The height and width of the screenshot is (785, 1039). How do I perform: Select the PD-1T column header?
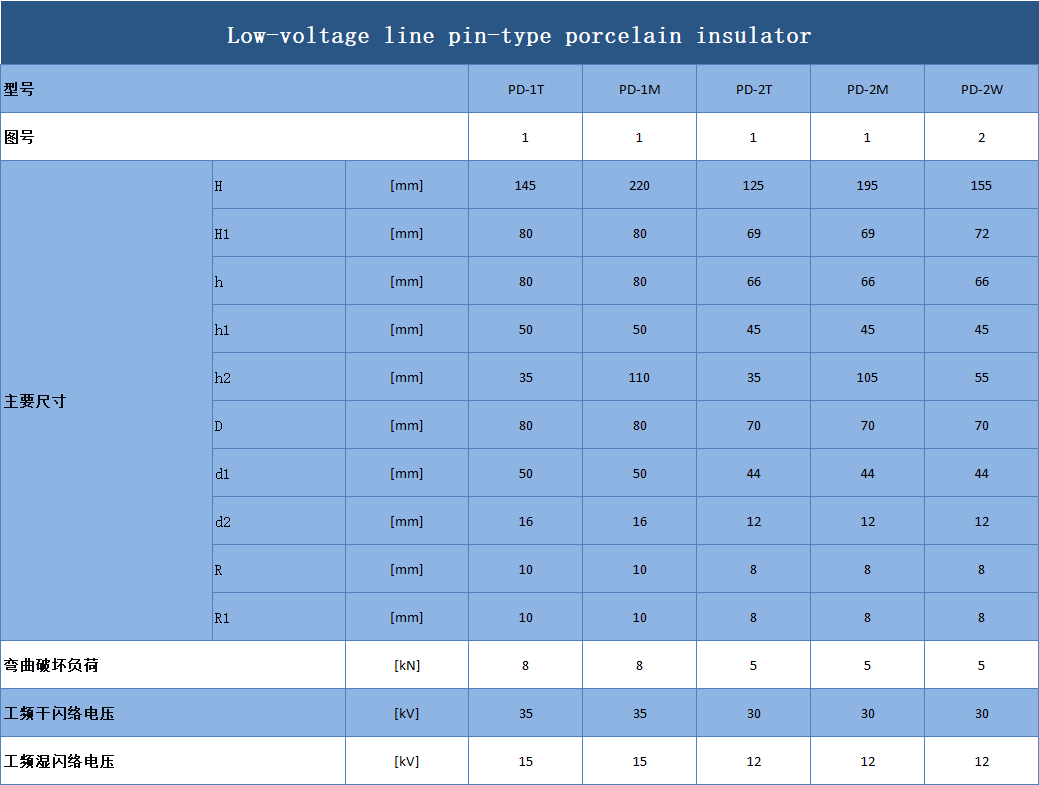click(525, 89)
